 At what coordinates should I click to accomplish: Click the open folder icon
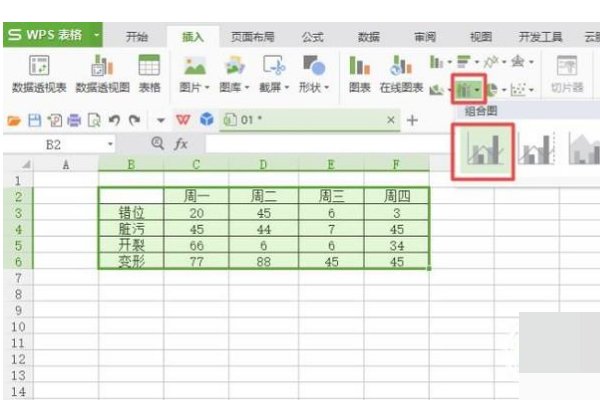(14, 121)
